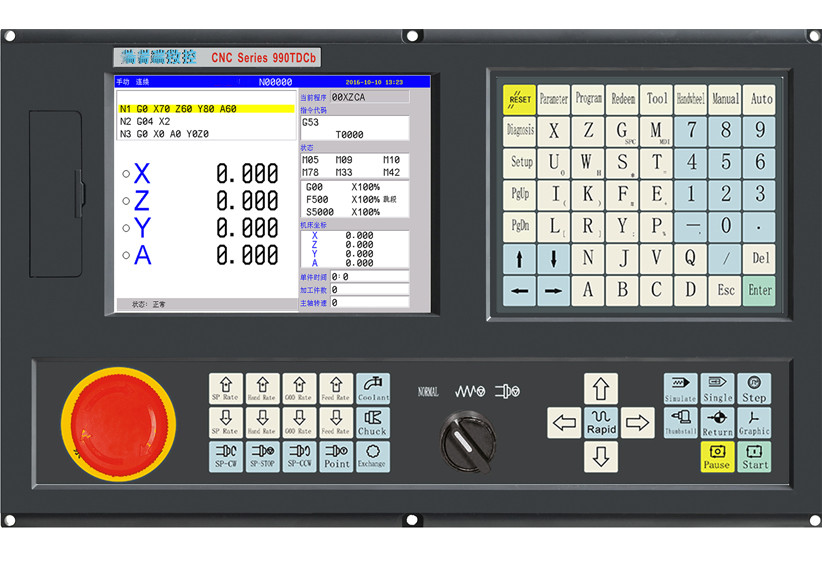Select the X axis radio indicator
The image size is (822, 567).
(126, 174)
